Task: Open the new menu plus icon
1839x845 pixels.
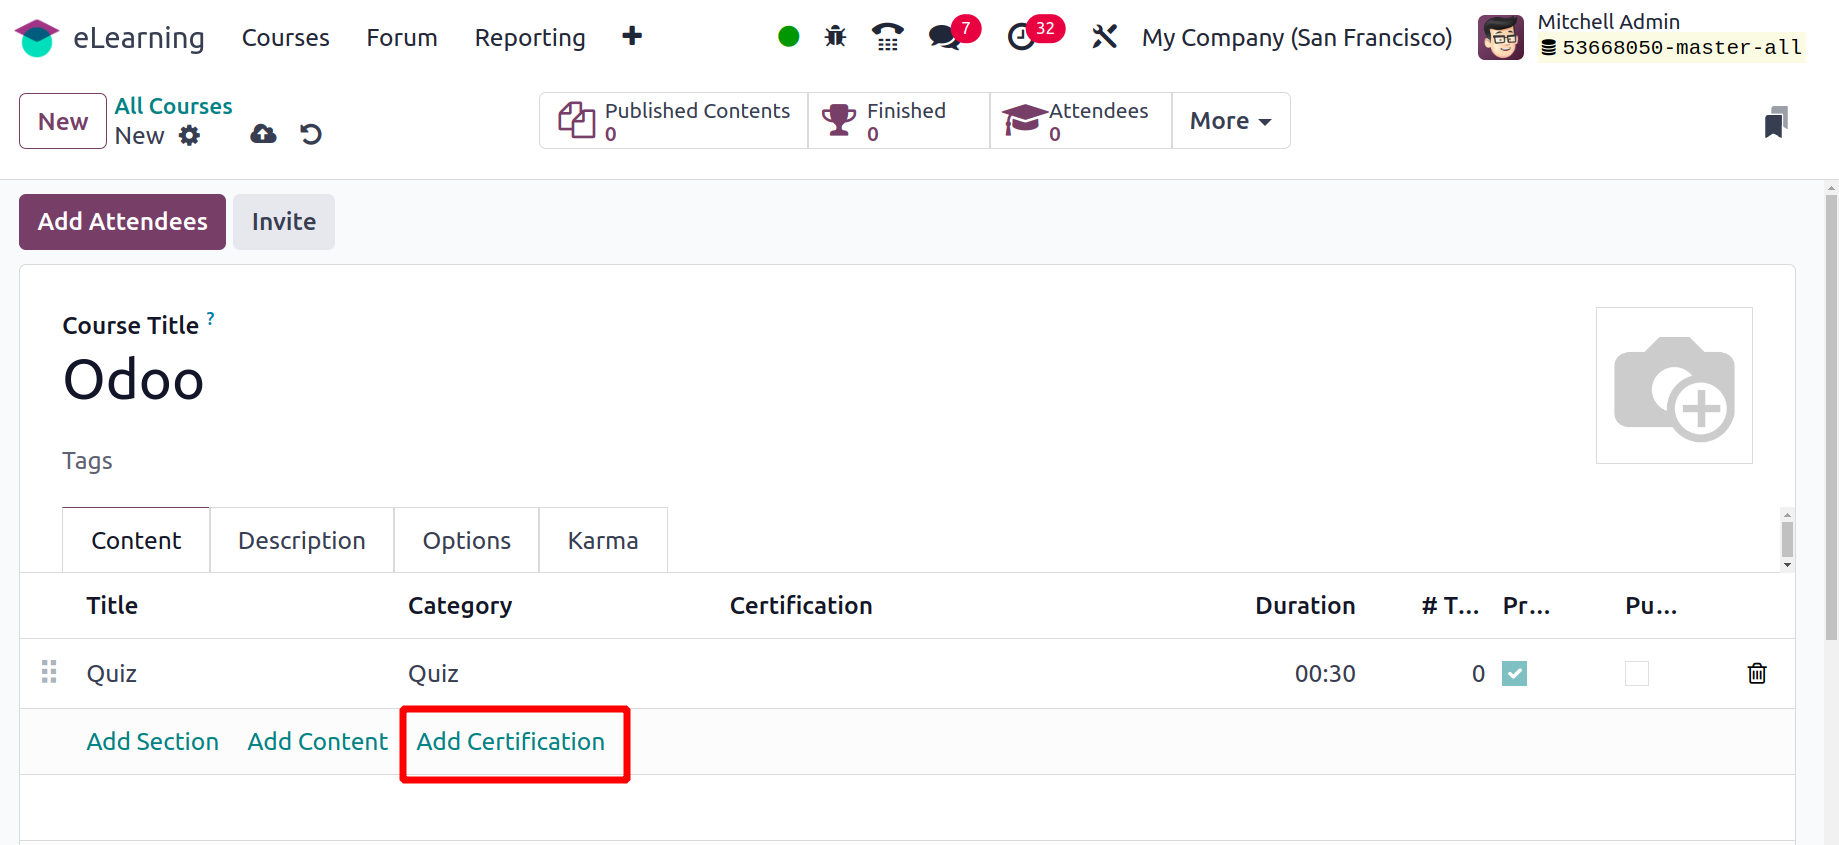Action: pos(632,37)
